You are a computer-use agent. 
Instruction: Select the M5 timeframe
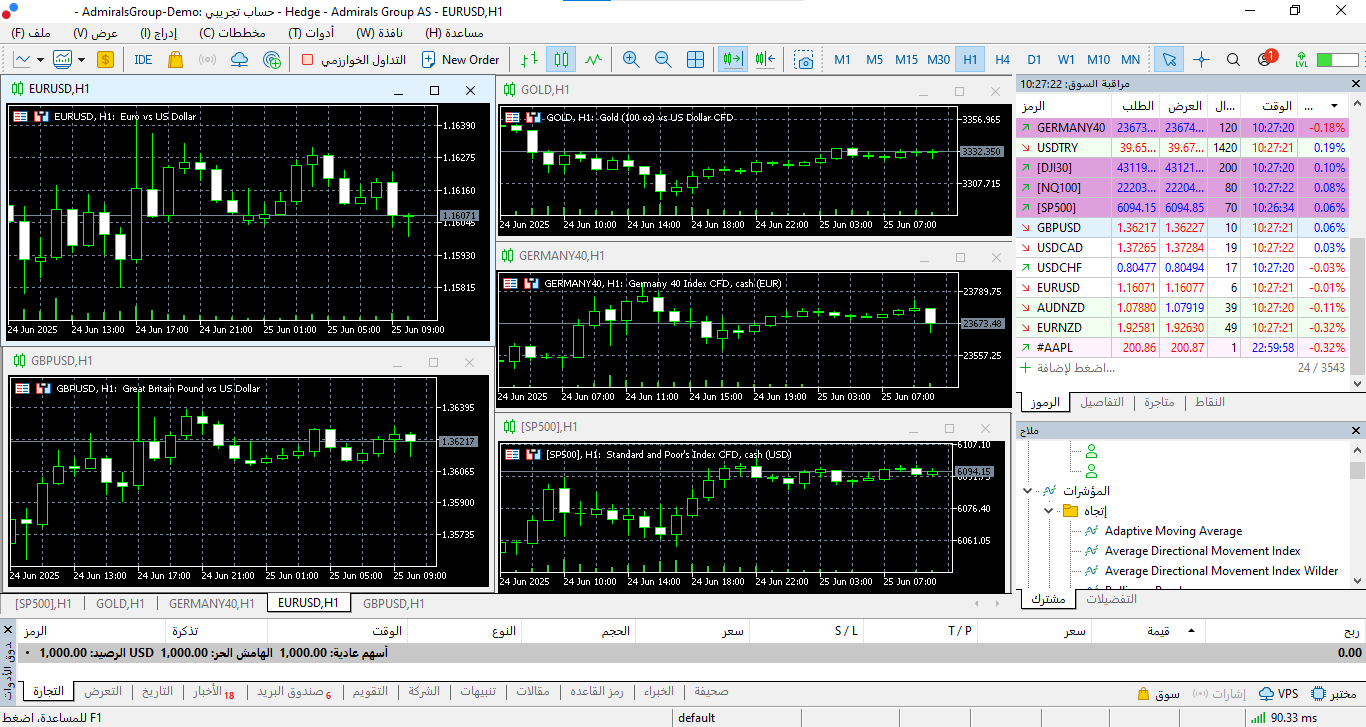tap(874, 60)
